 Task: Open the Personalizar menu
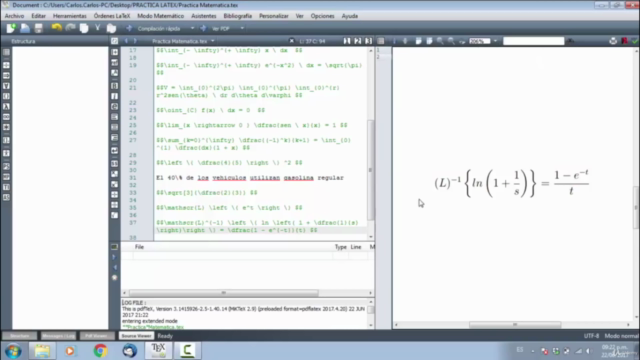point(273,16)
